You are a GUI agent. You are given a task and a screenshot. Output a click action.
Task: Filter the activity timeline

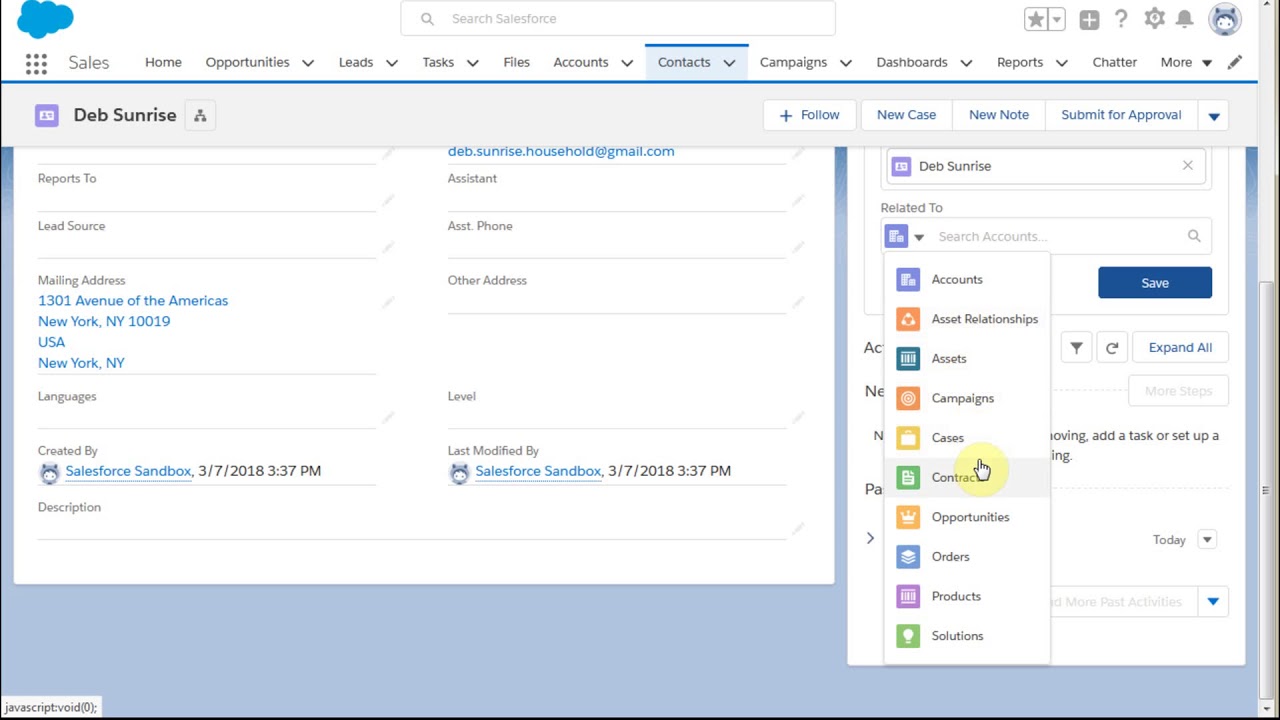[1076, 347]
